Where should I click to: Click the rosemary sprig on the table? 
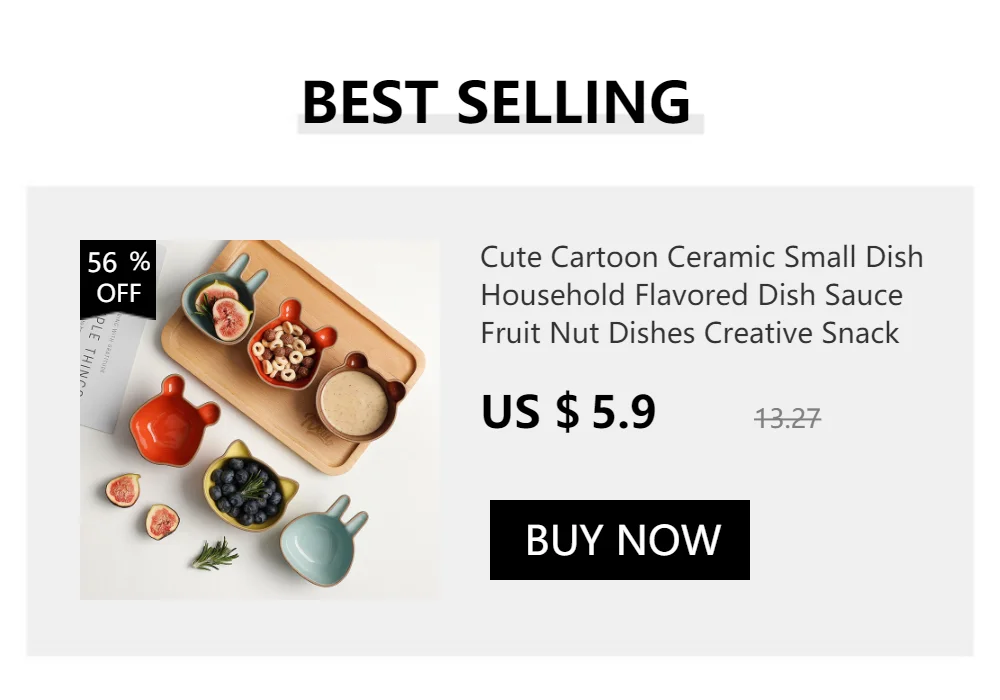point(216,553)
